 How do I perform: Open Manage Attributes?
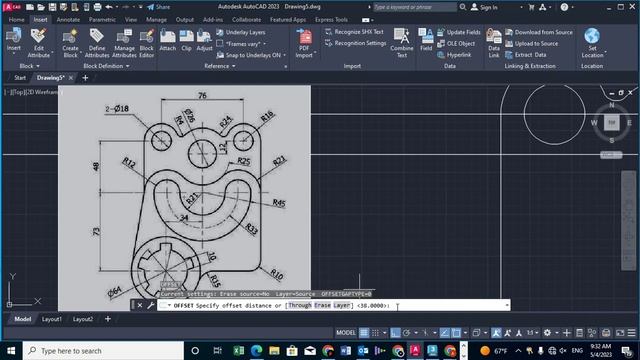[124, 43]
